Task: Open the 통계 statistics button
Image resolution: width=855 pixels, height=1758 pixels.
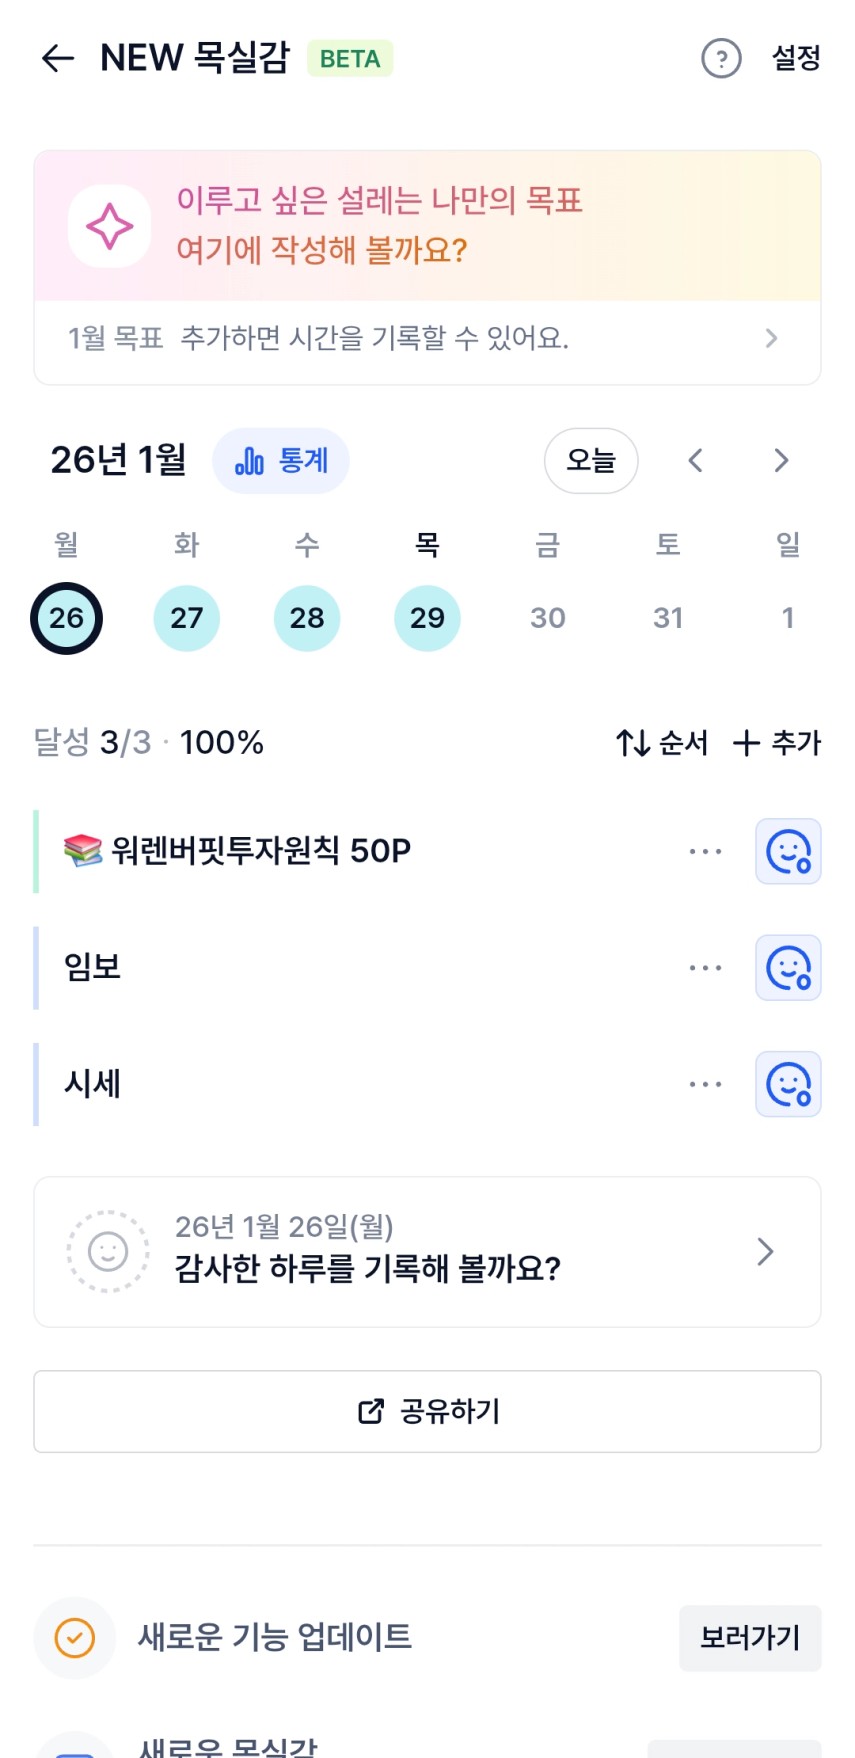Action: 281,461
